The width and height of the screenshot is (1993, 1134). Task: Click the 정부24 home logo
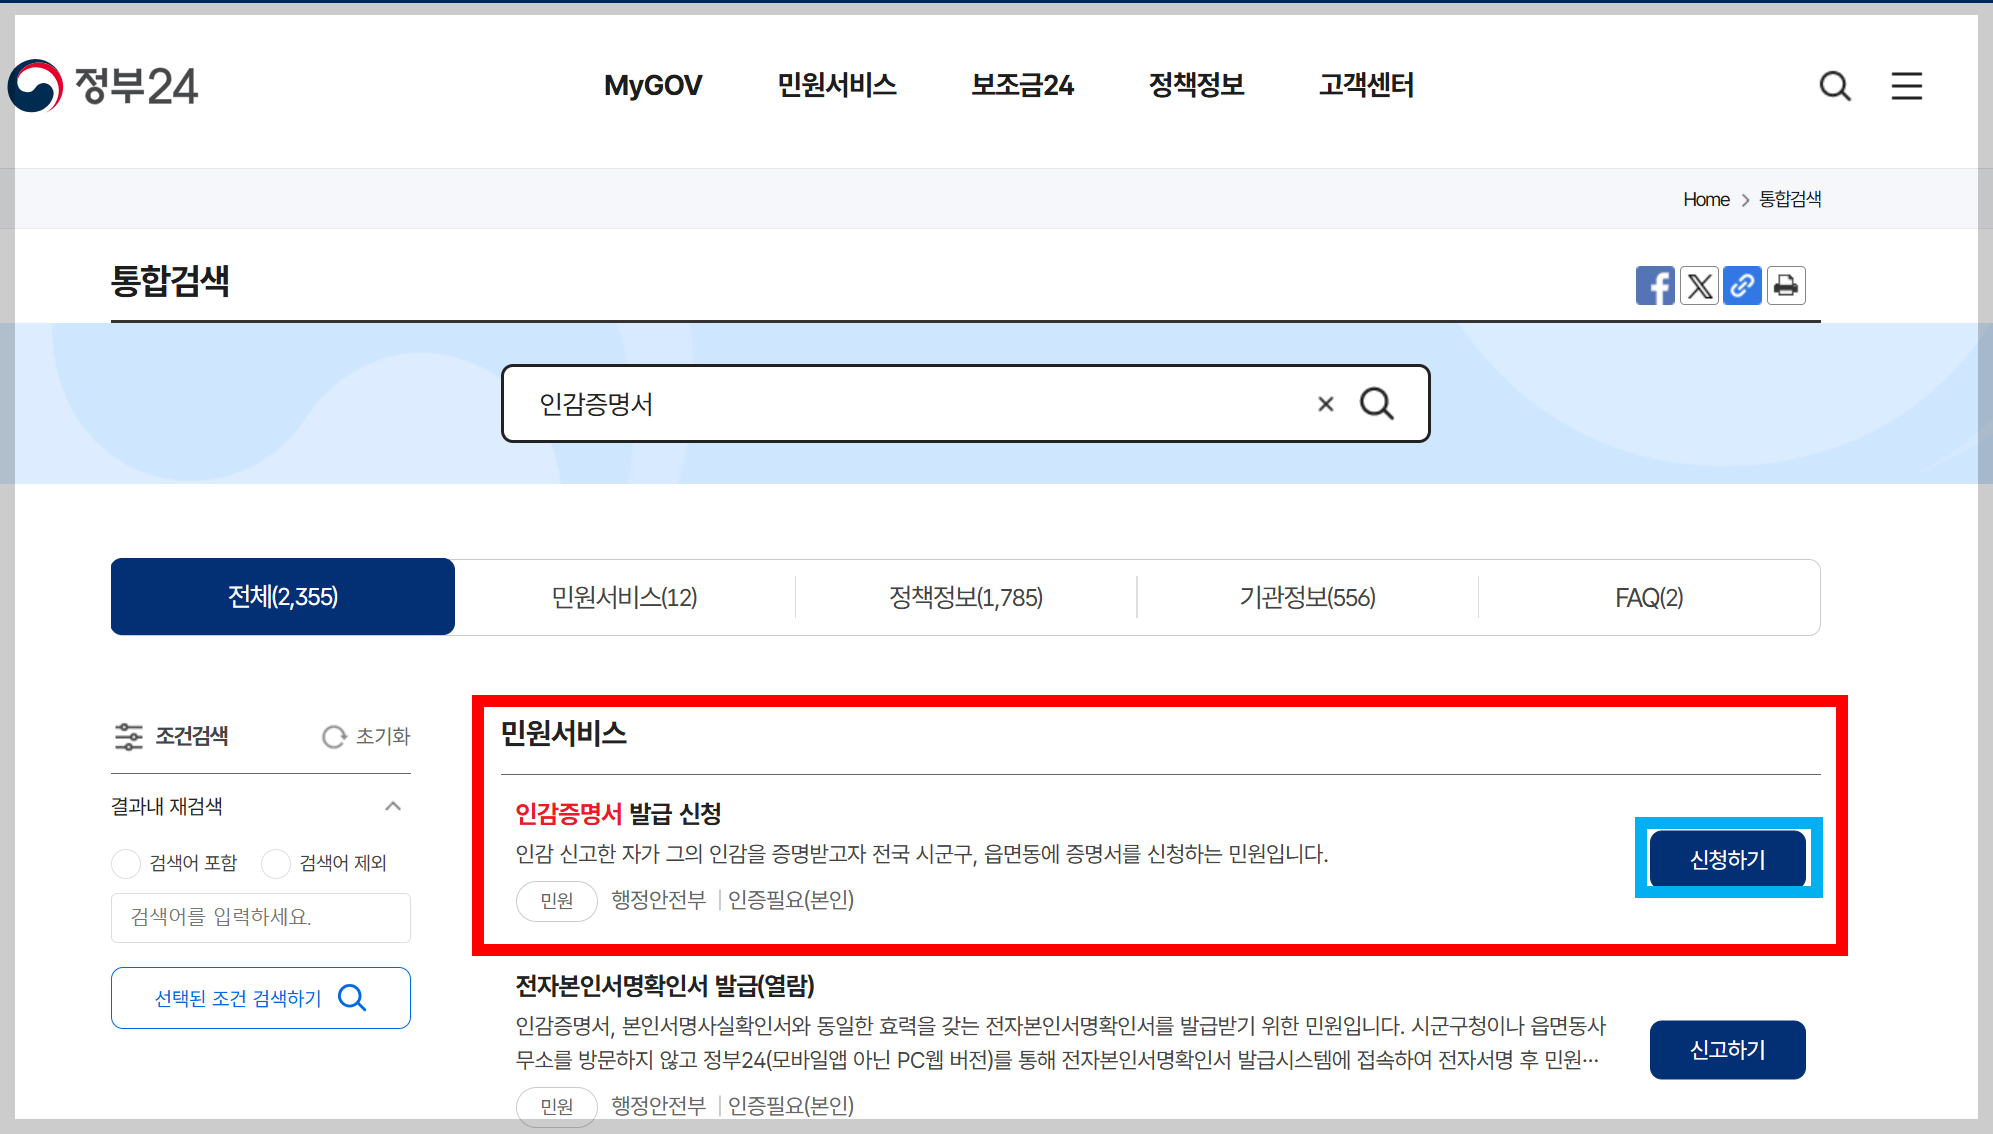coord(104,86)
